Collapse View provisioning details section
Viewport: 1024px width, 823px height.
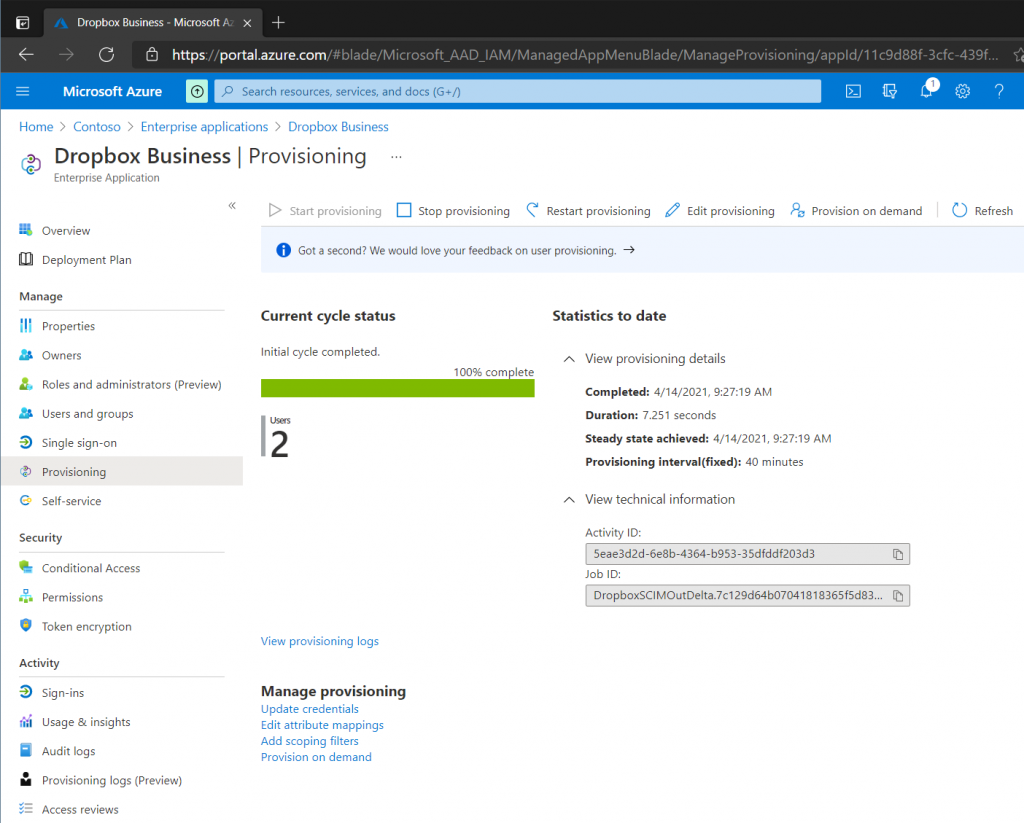(569, 359)
